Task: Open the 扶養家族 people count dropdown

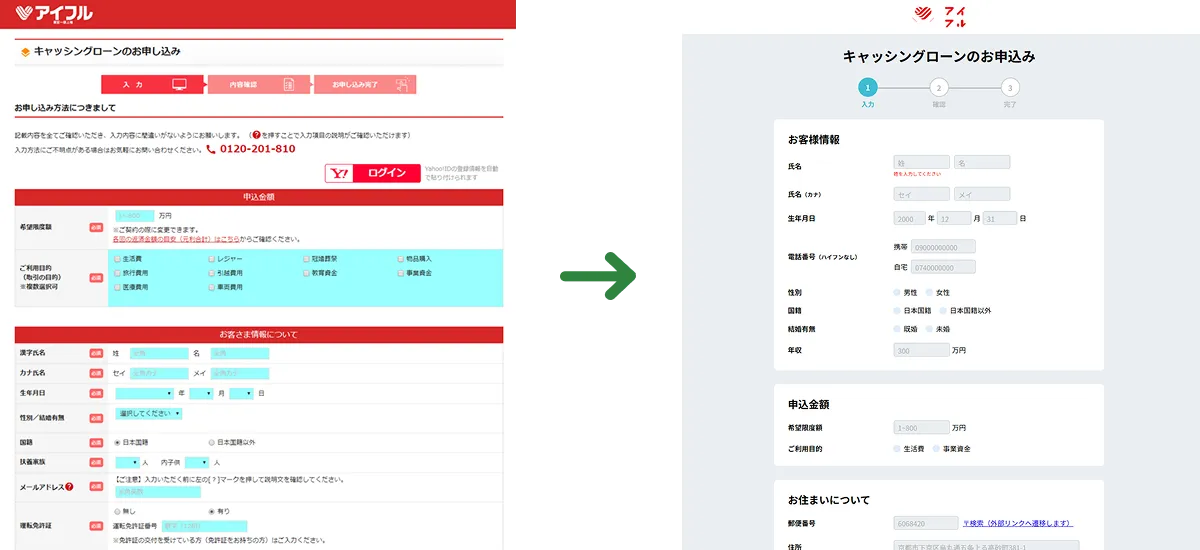Action: [x=127, y=463]
